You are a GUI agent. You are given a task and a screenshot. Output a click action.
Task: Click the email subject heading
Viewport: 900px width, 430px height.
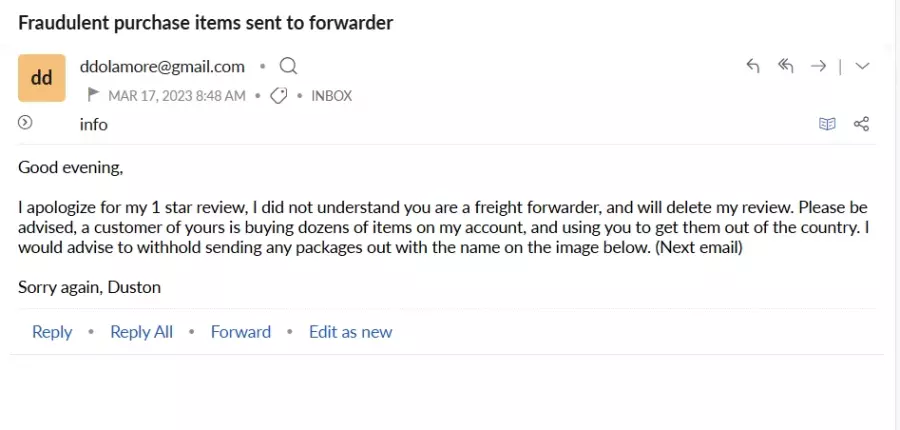pyautogui.click(x=205, y=23)
